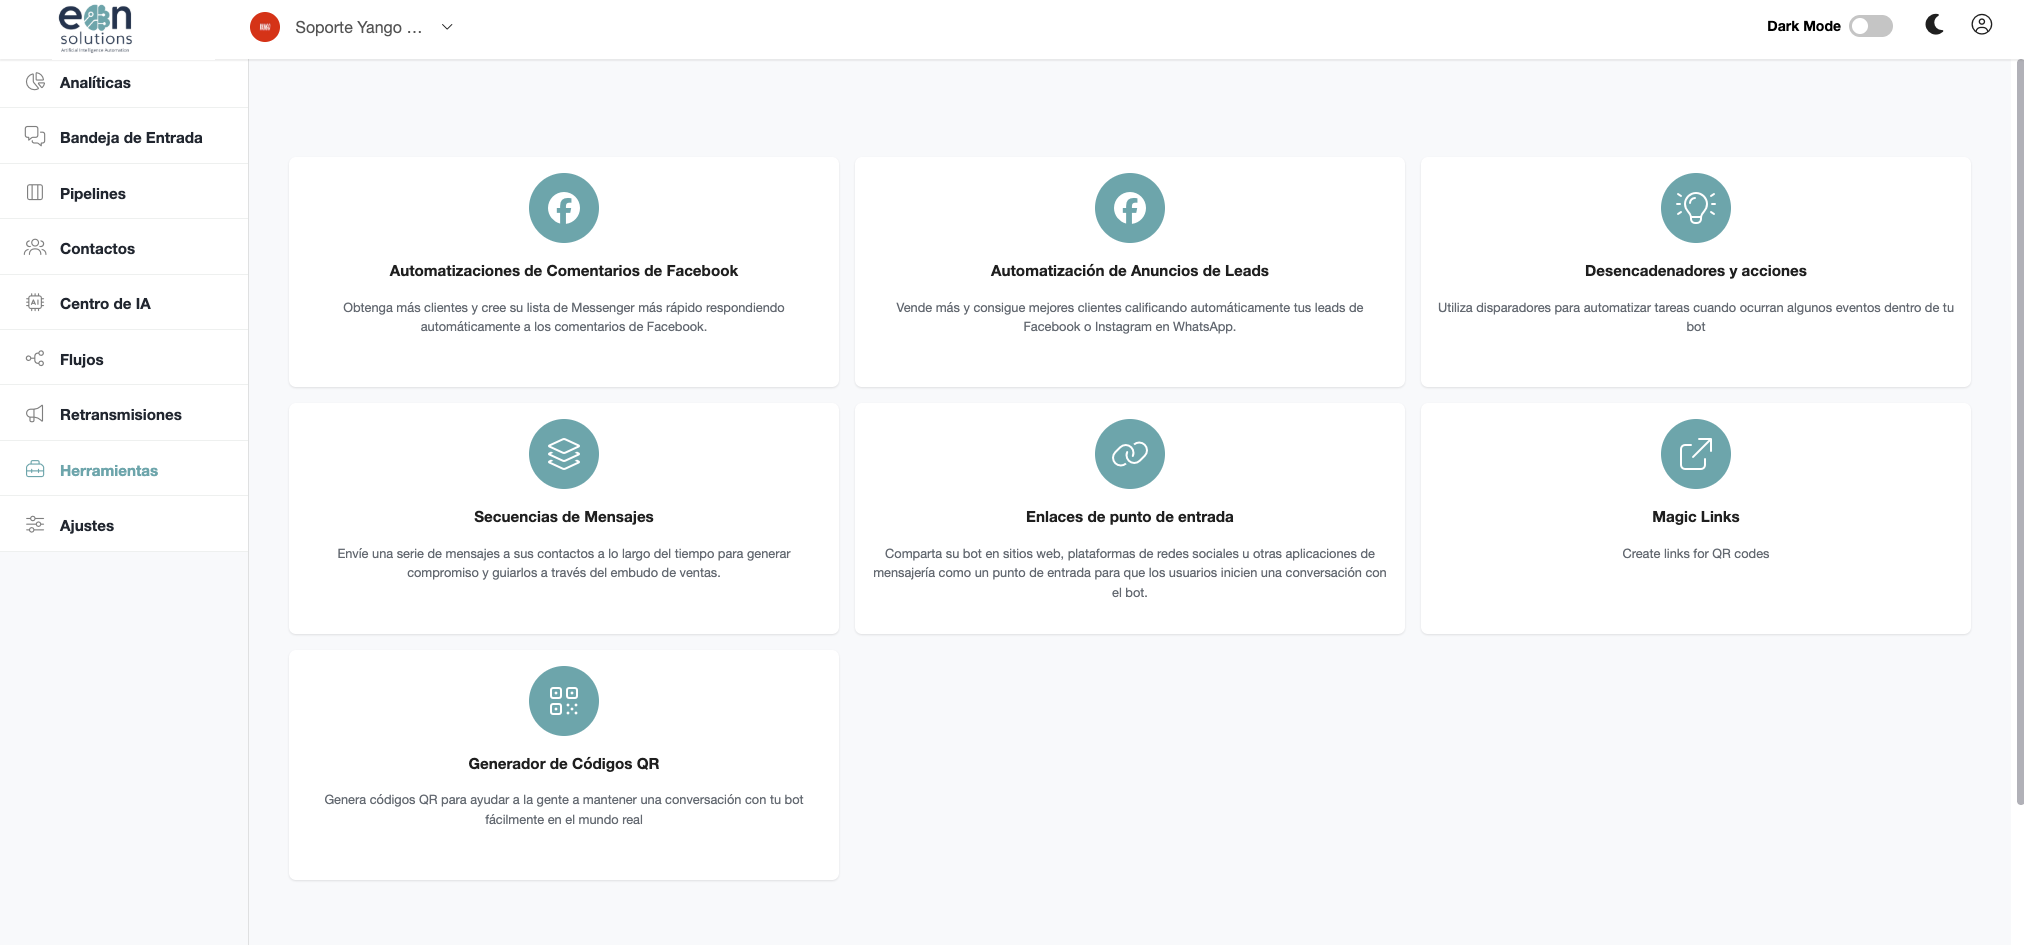2024x945 pixels.
Task: Click Facebook icon for Anuncios de Leads
Action: coord(1130,208)
